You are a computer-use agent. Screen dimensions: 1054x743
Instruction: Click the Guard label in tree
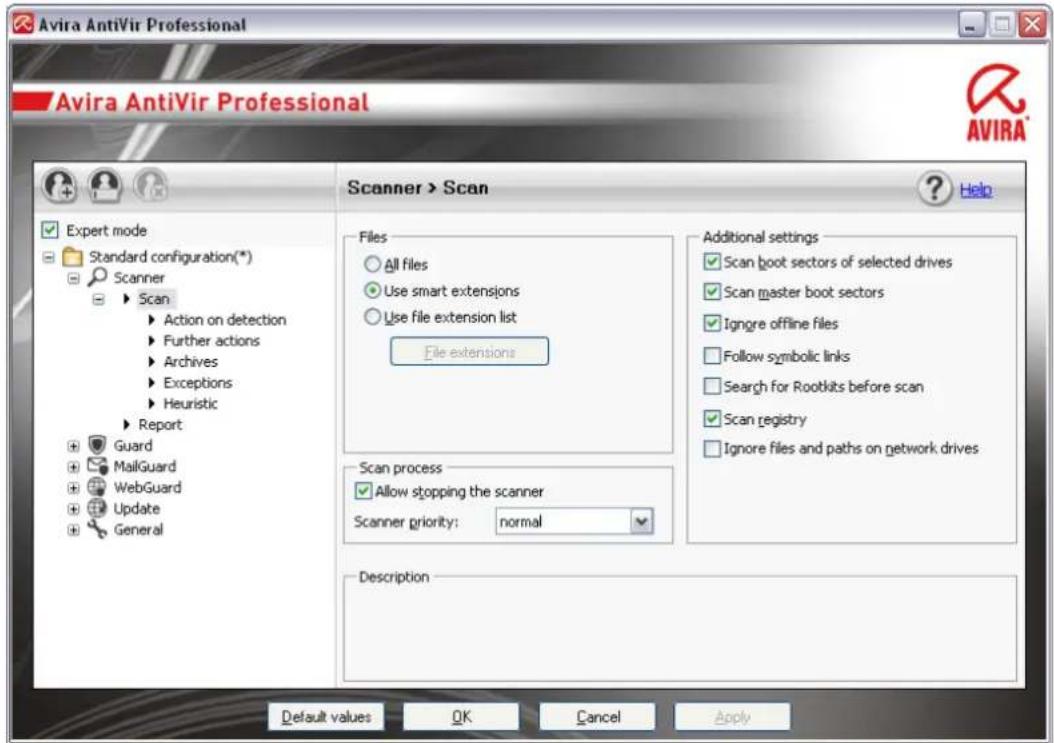pyautogui.click(x=132, y=445)
